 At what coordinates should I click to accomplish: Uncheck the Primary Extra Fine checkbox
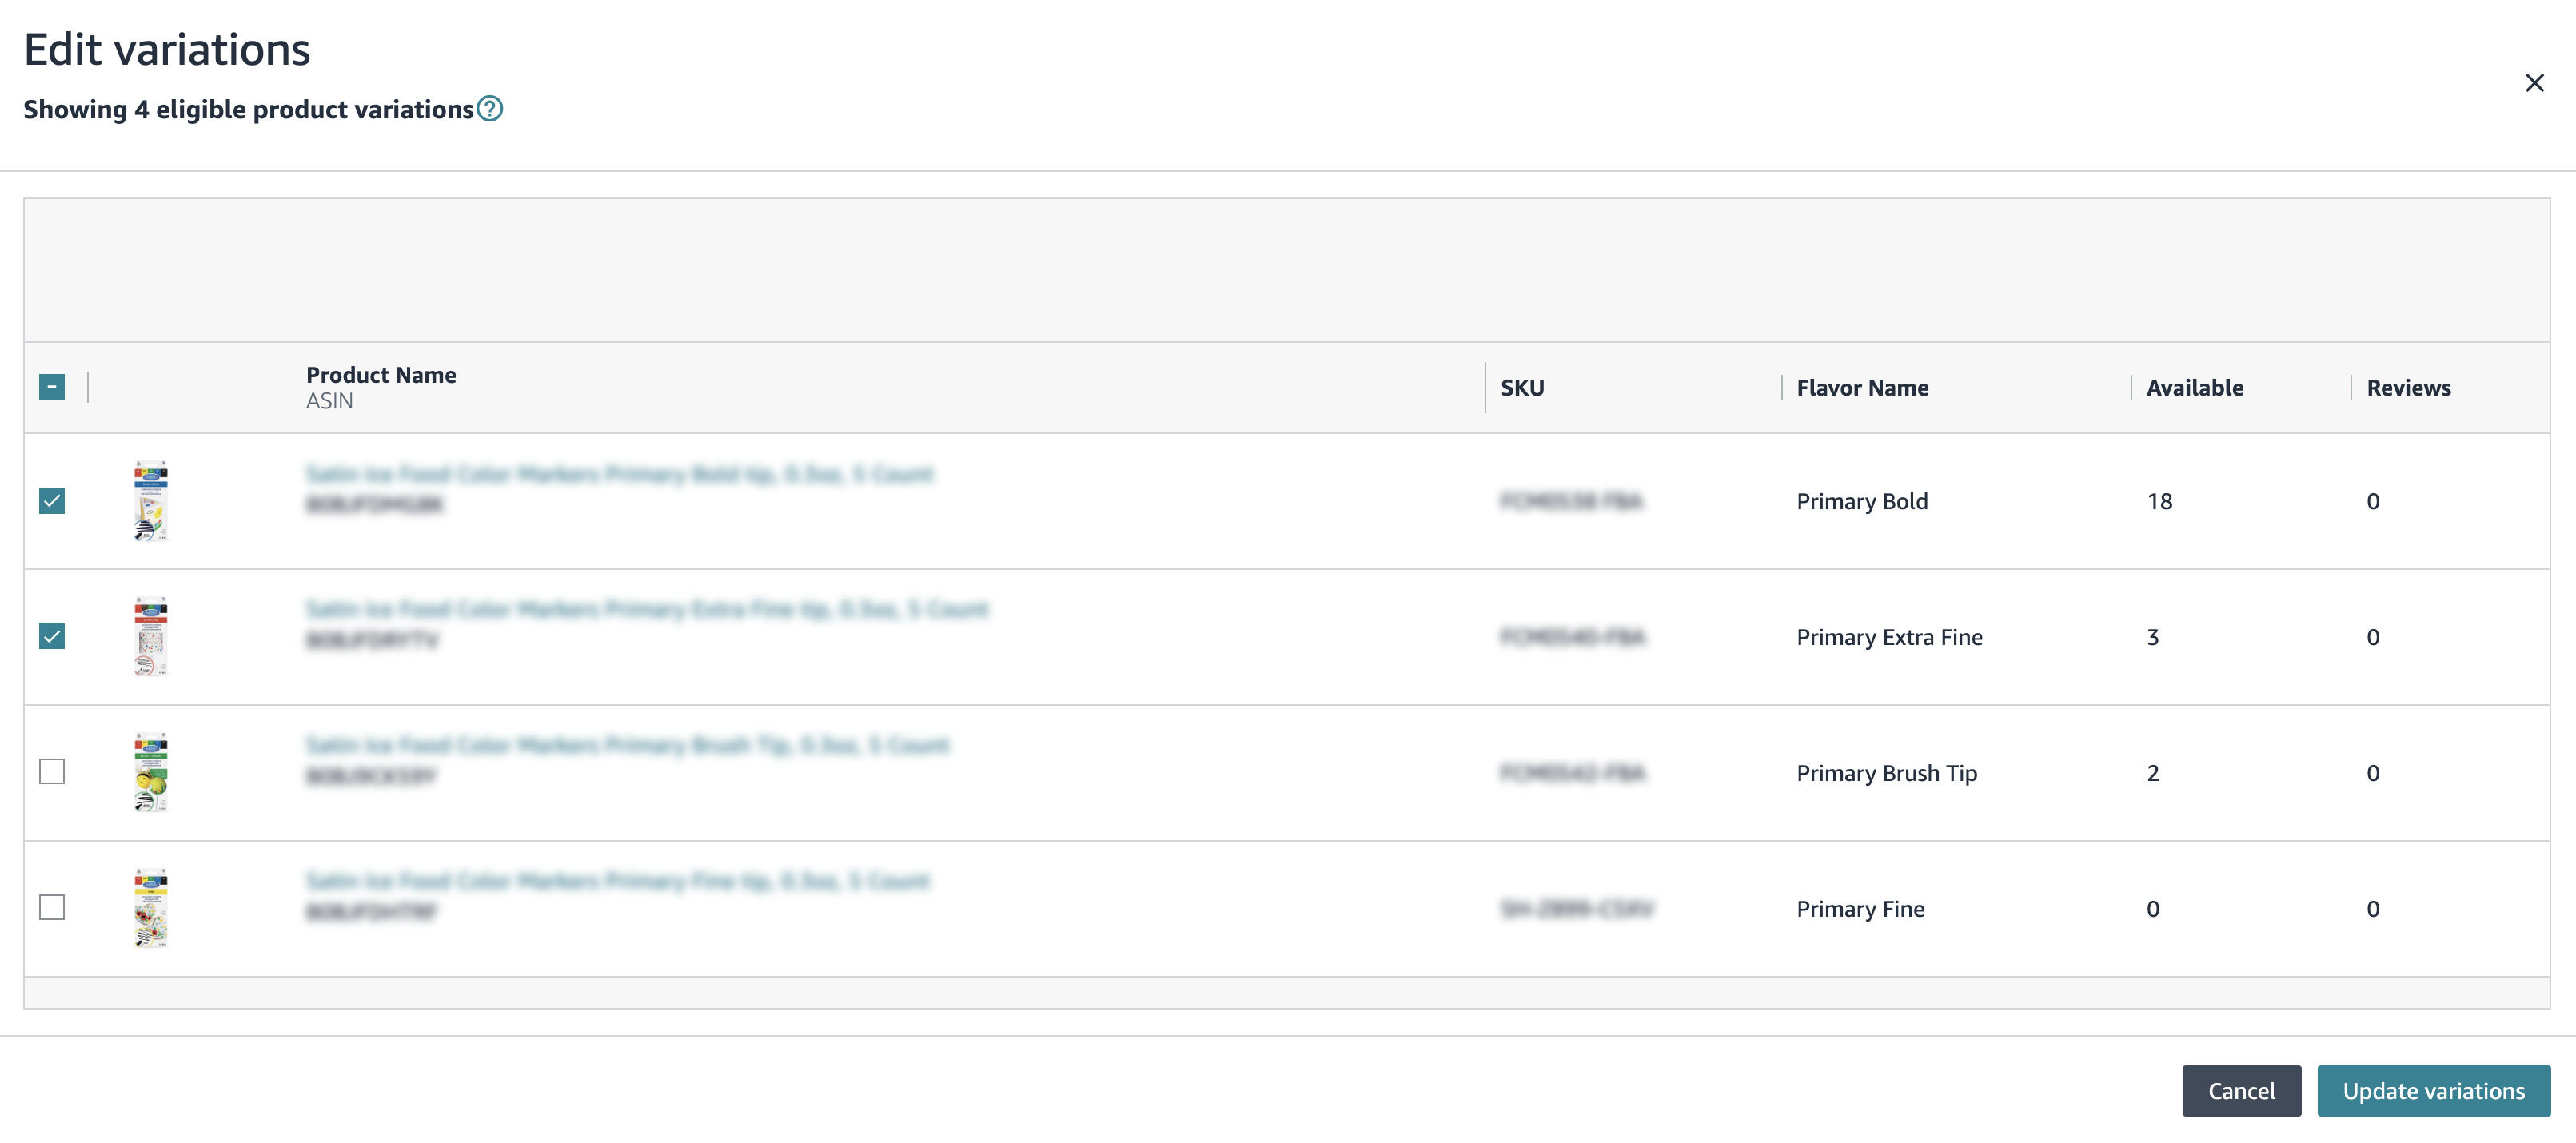pyautogui.click(x=52, y=637)
